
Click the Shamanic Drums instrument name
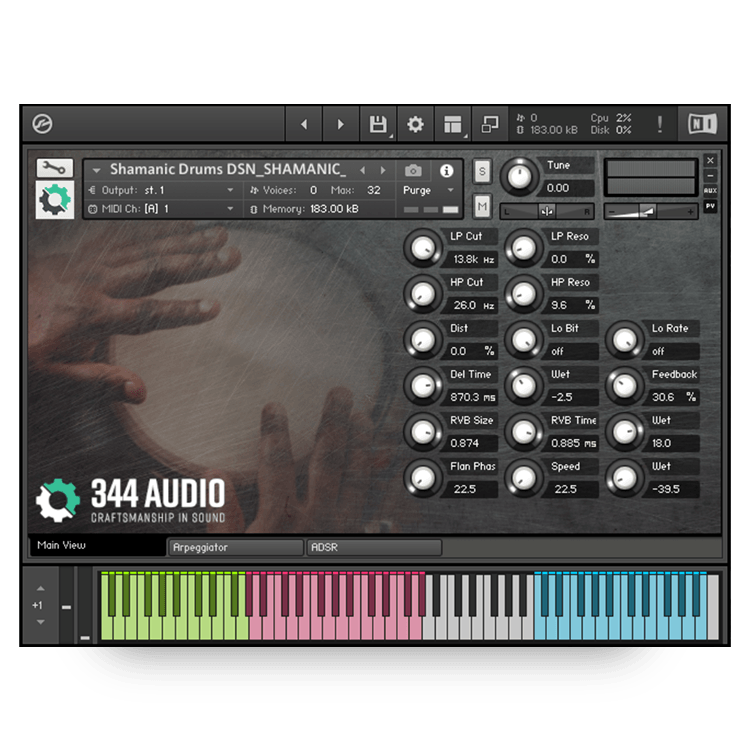coord(228,169)
